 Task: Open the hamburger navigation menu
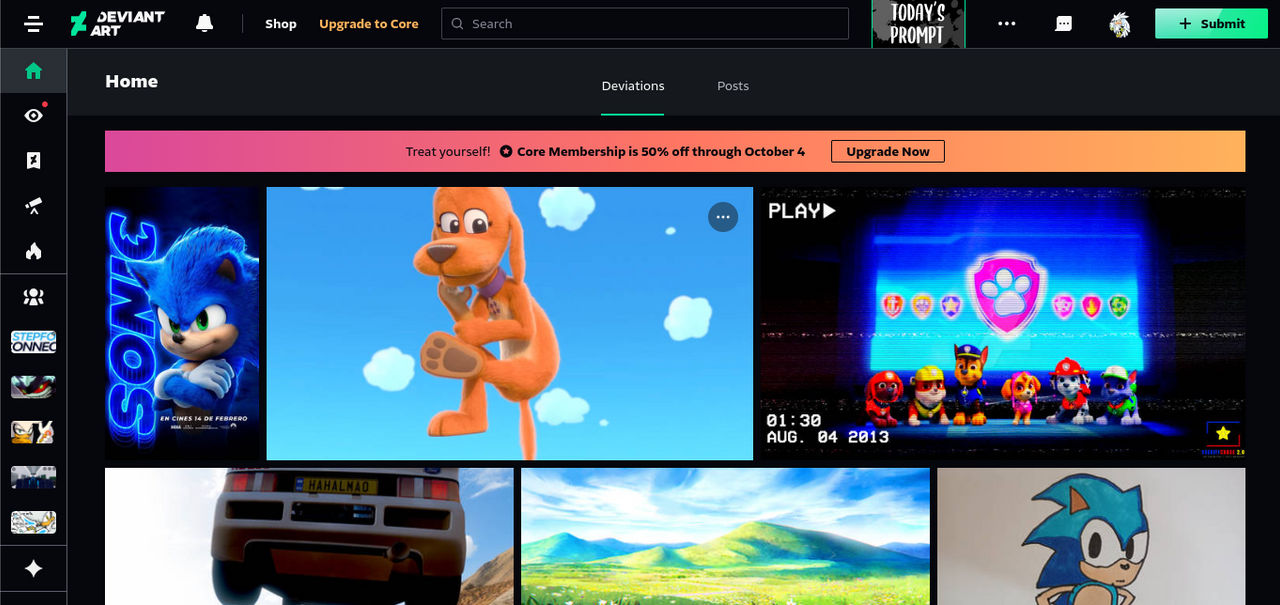tap(33, 24)
